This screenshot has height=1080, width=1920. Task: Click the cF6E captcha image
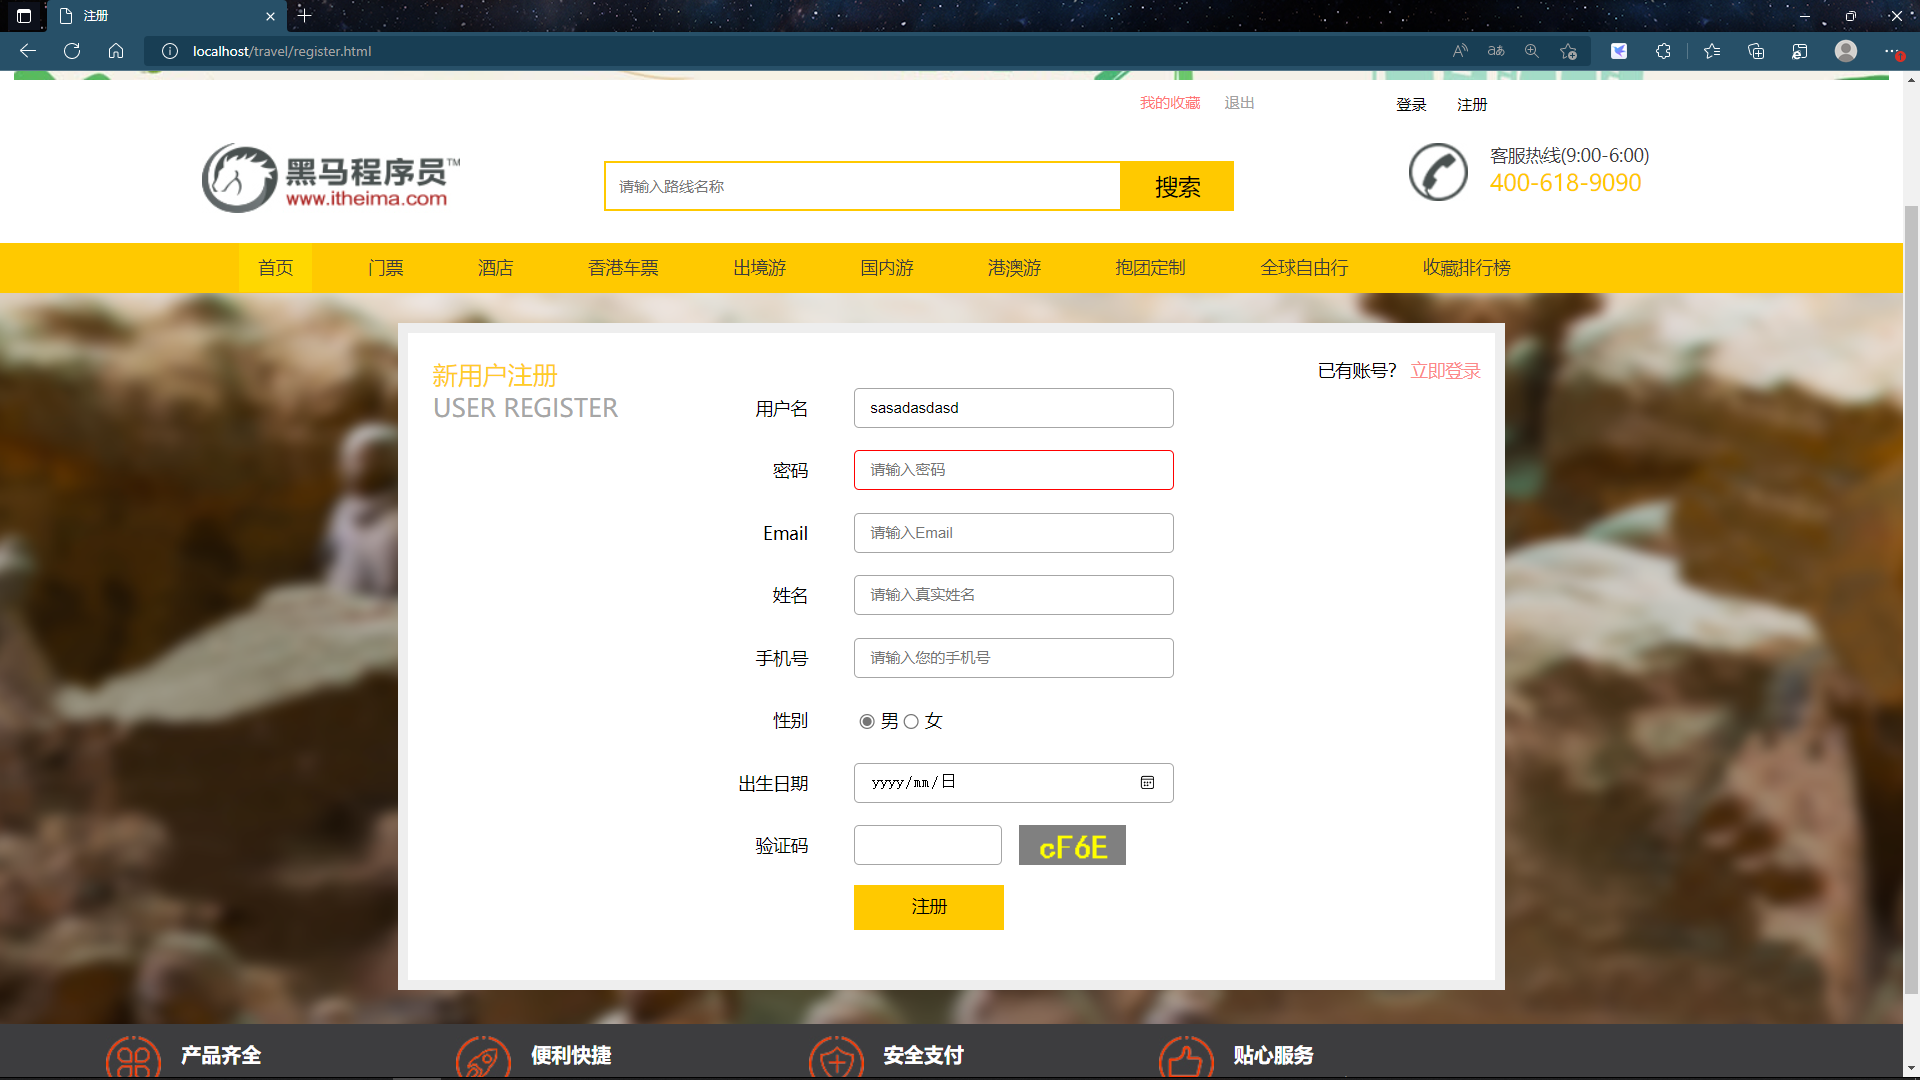[x=1072, y=846]
